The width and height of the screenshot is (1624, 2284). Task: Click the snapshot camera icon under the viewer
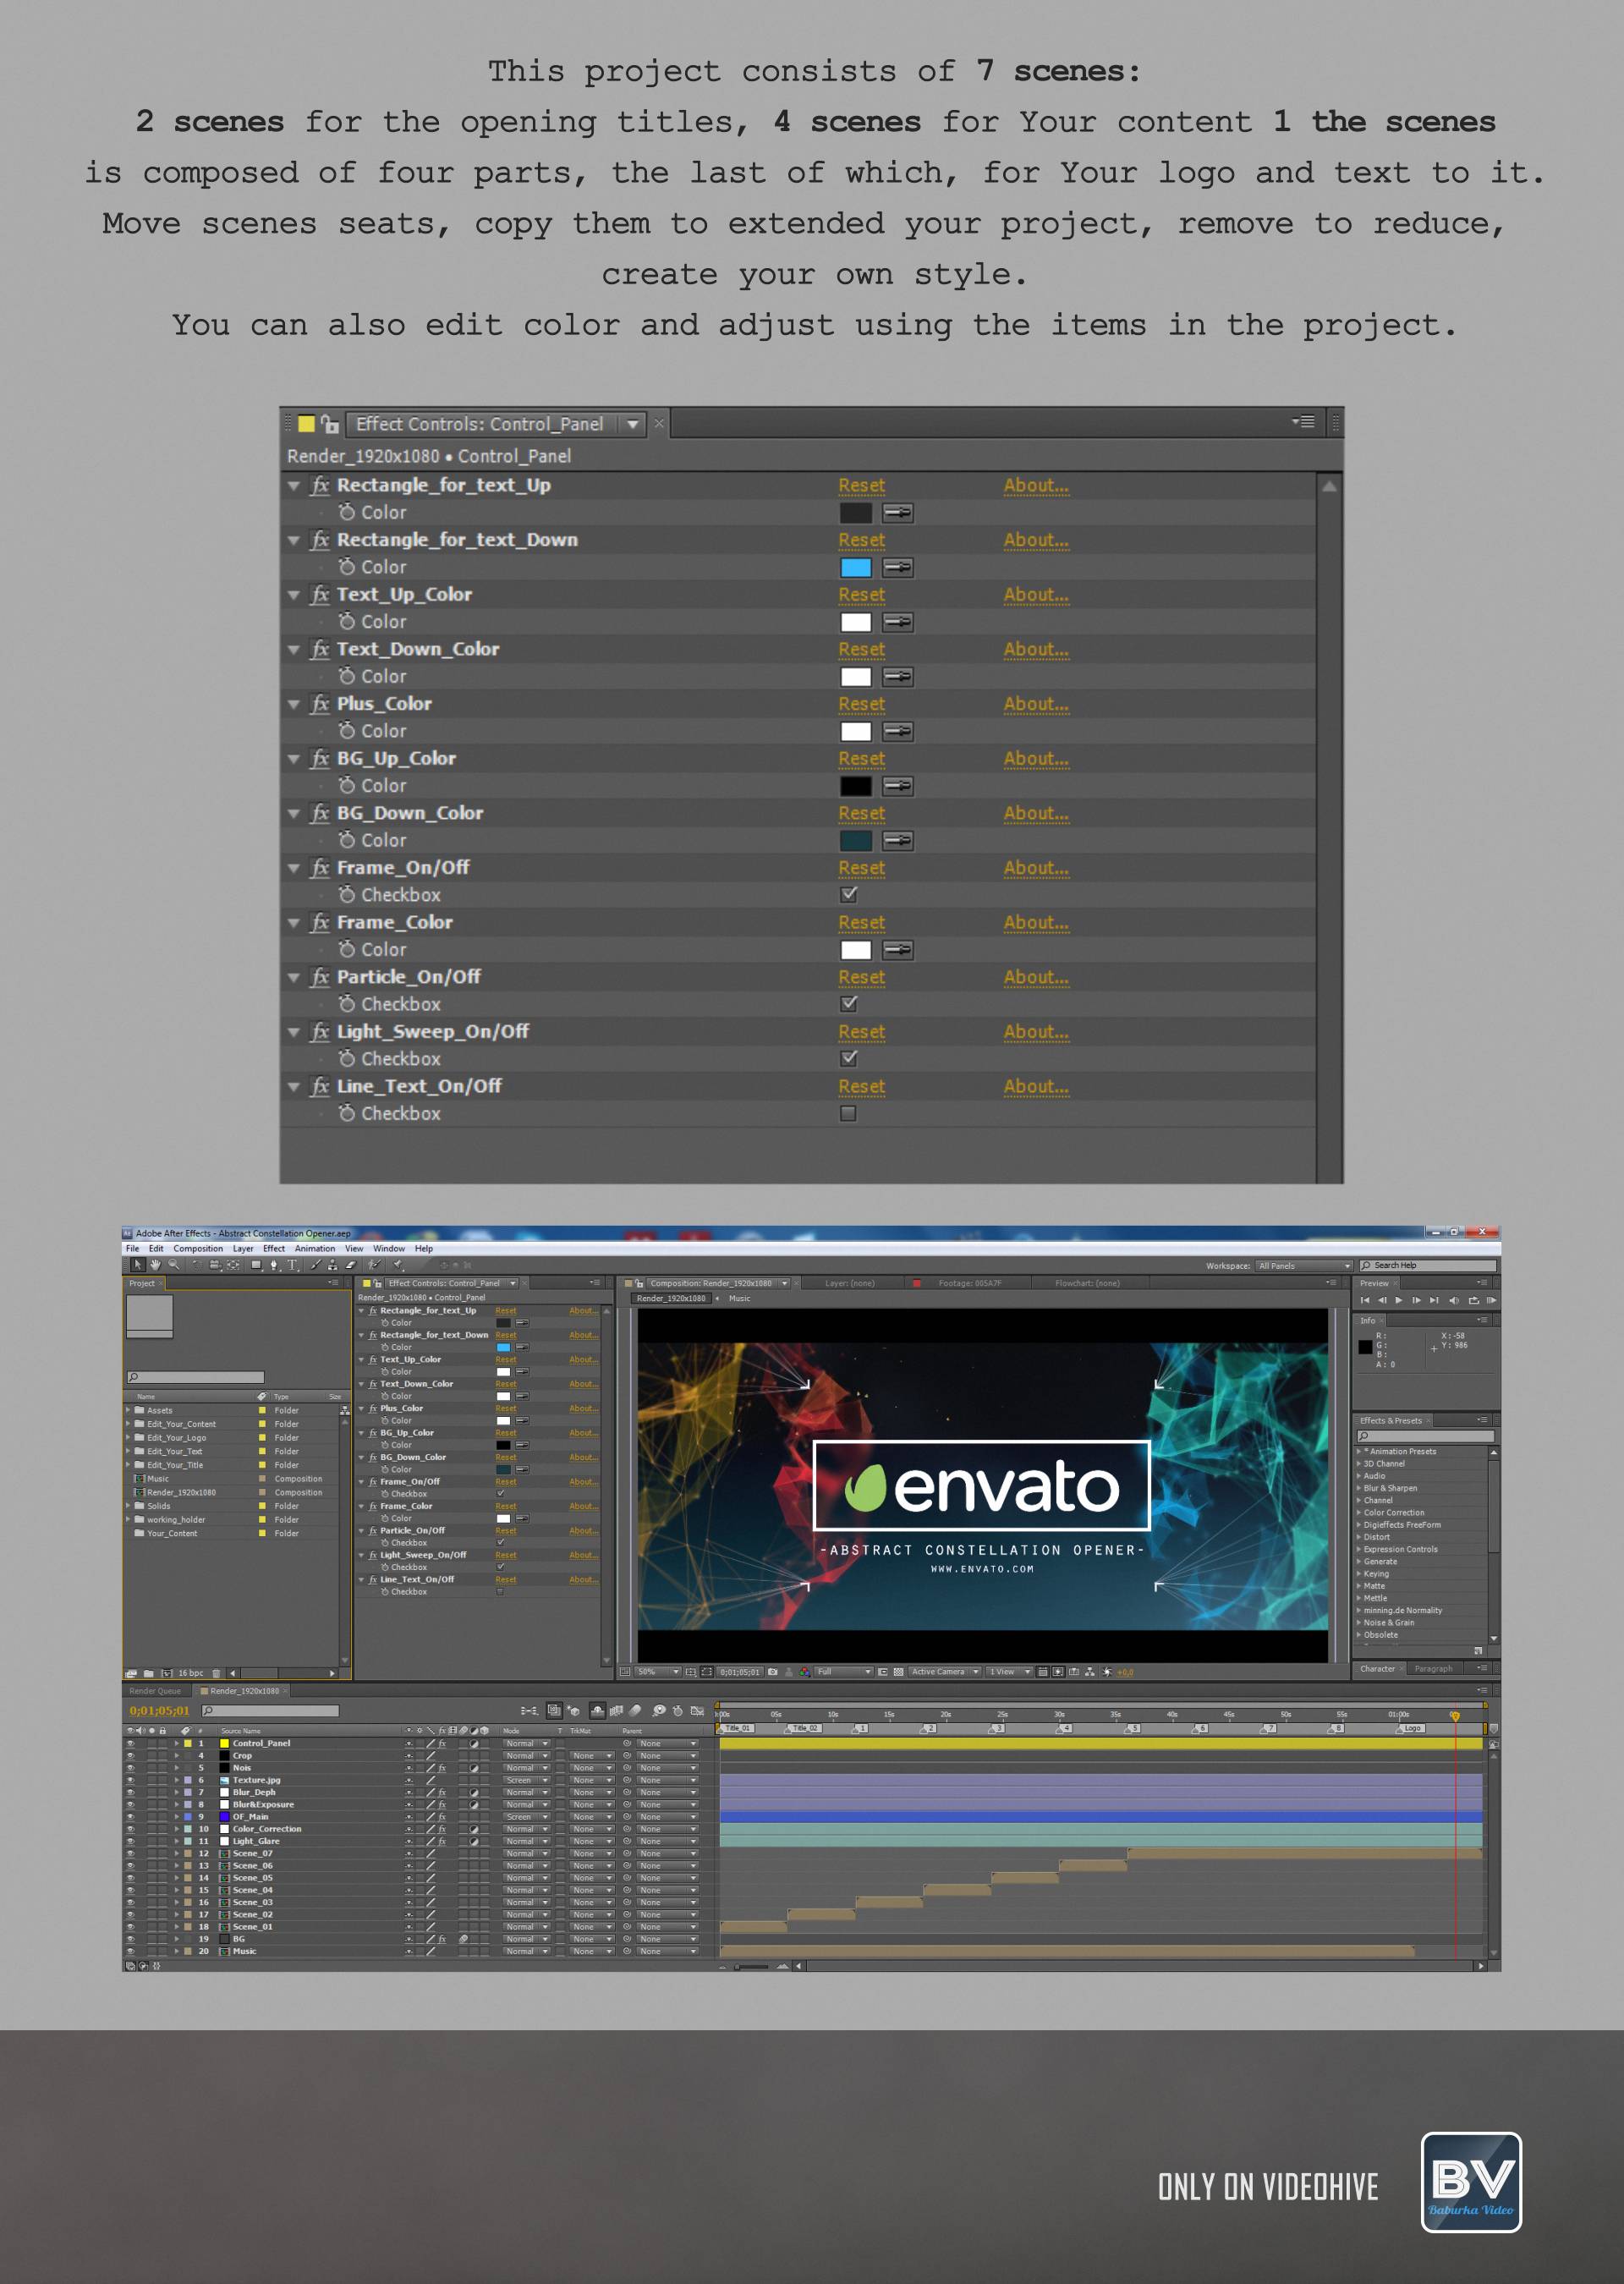click(773, 1672)
